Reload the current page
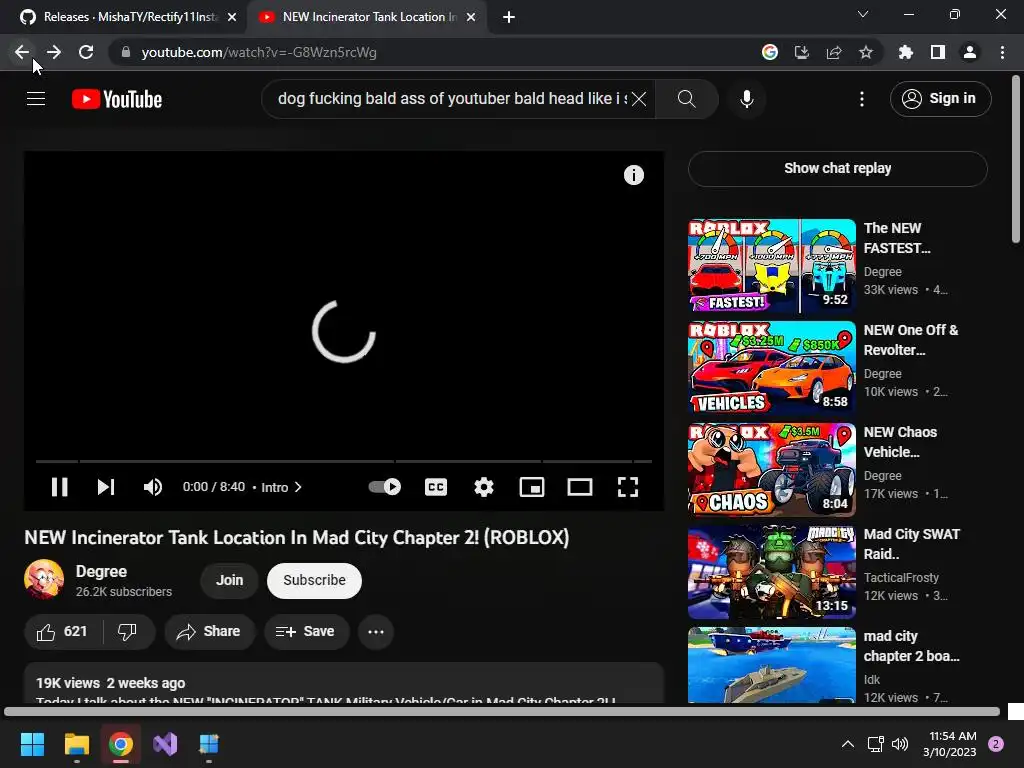 [x=86, y=52]
